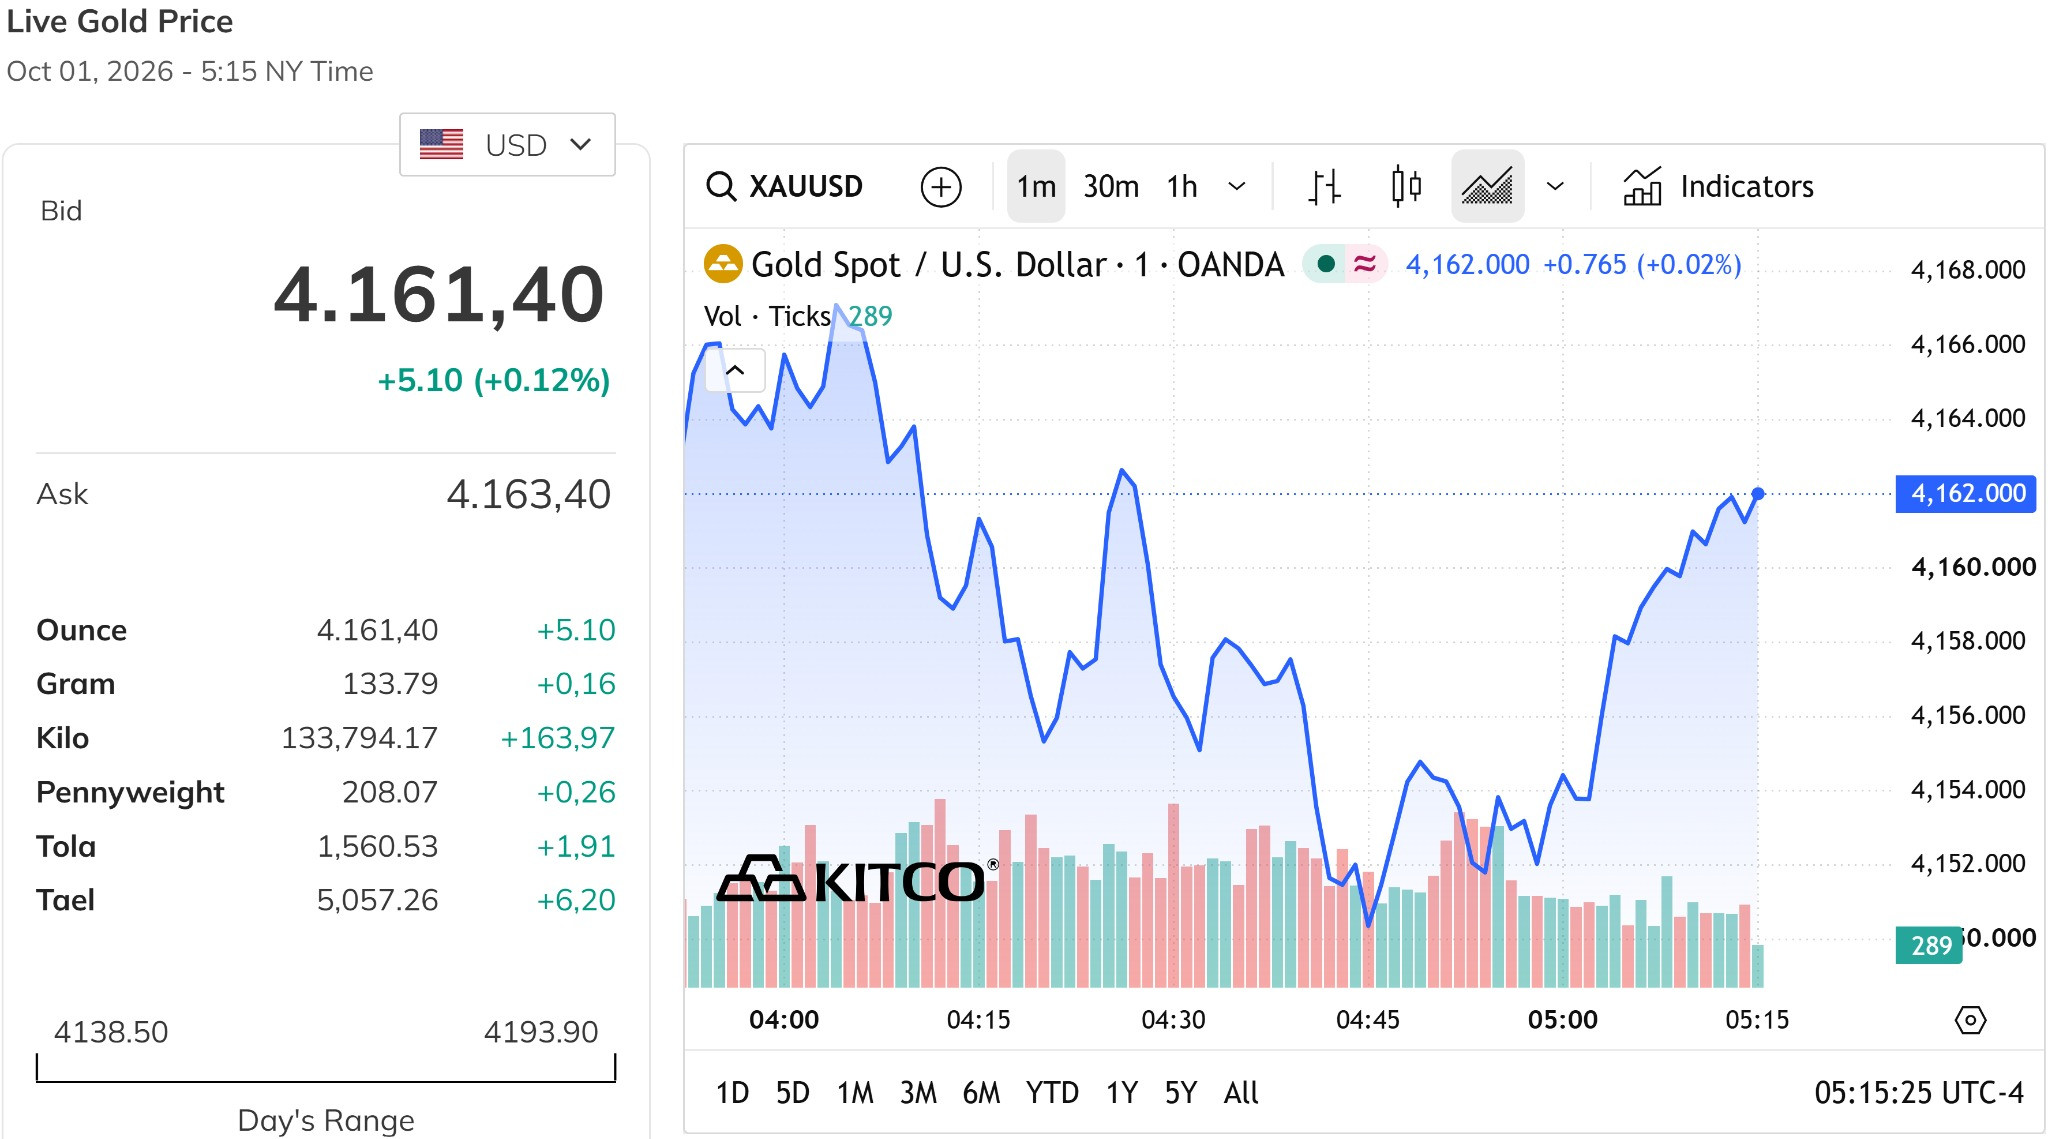2048x1139 pixels.
Task: Select the bar chart style icon
Action: click(1324, 186)
